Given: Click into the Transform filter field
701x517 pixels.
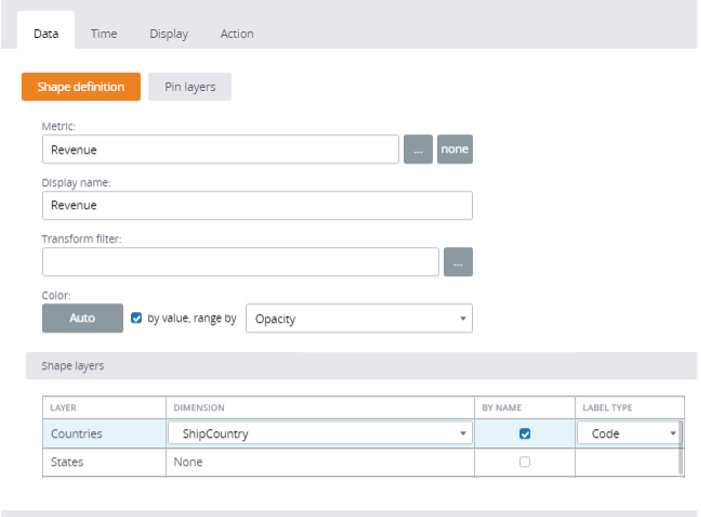Looking at the screenshot, I should point(240,262).
